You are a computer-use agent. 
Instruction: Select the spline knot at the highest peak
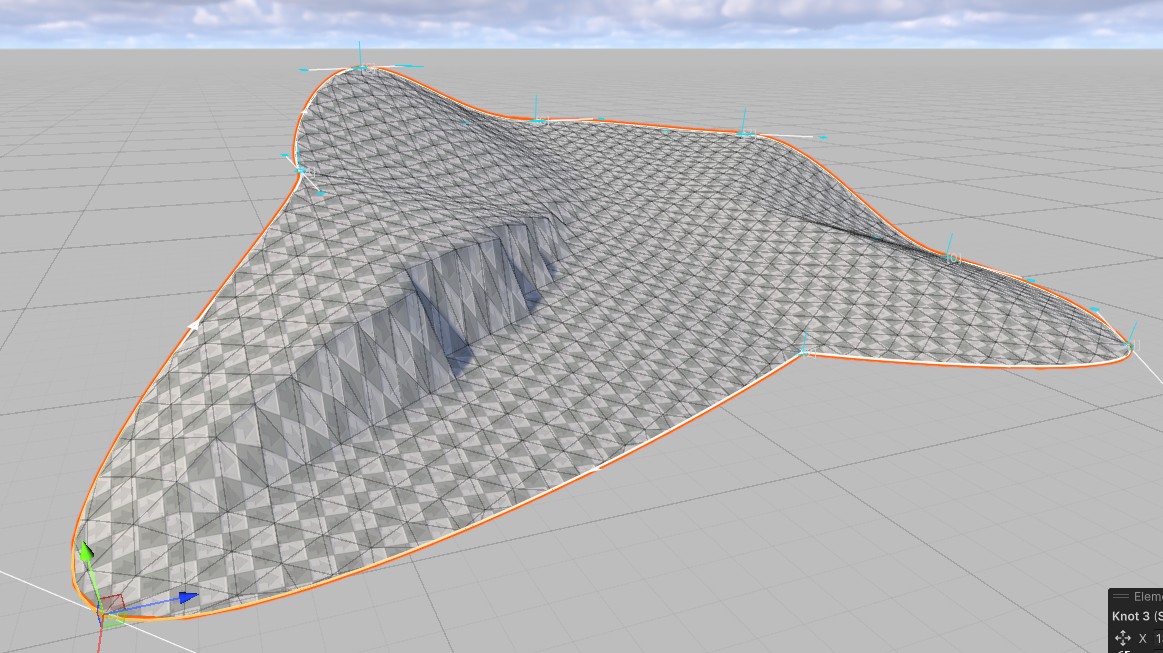click(x=362, y=69)
